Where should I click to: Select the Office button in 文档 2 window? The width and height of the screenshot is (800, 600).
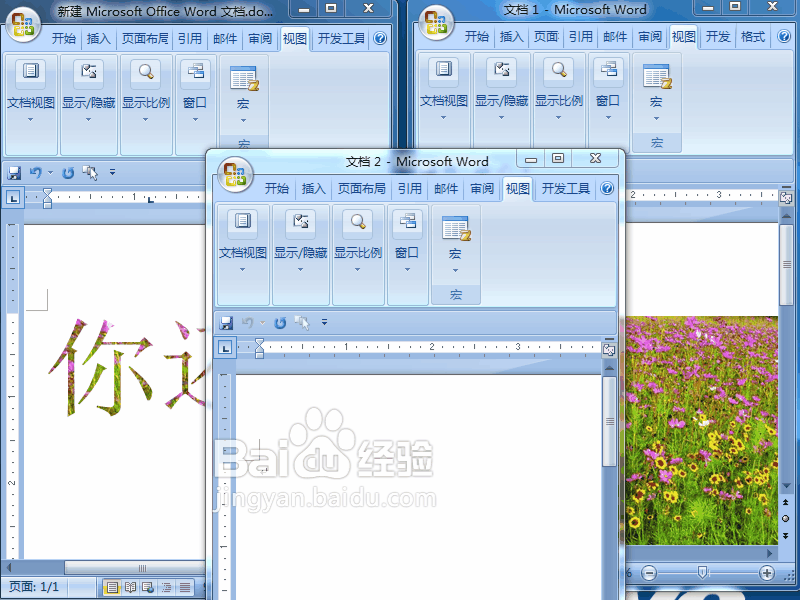point(236,174)
